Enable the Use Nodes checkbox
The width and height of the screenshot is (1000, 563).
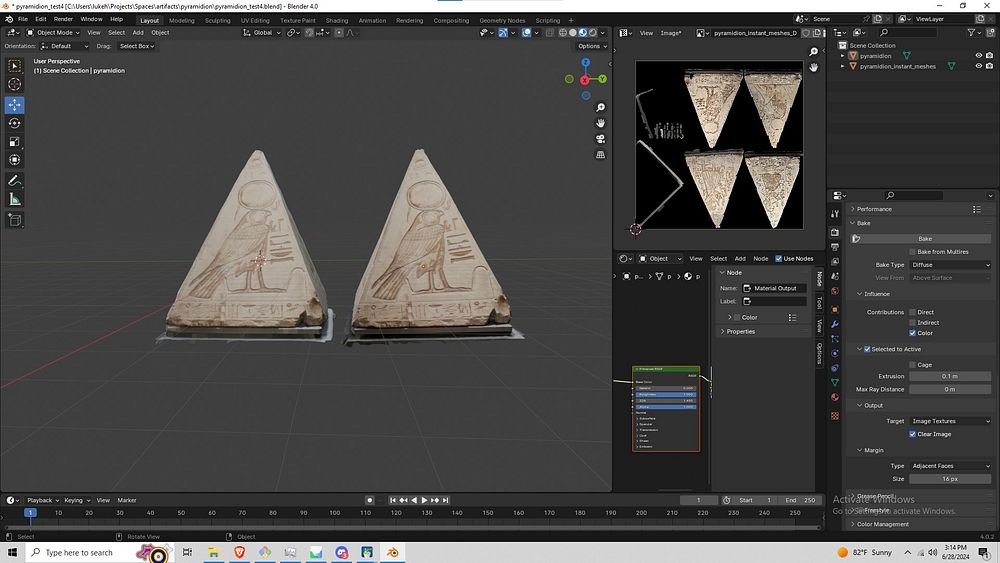[x=780, y=258]
